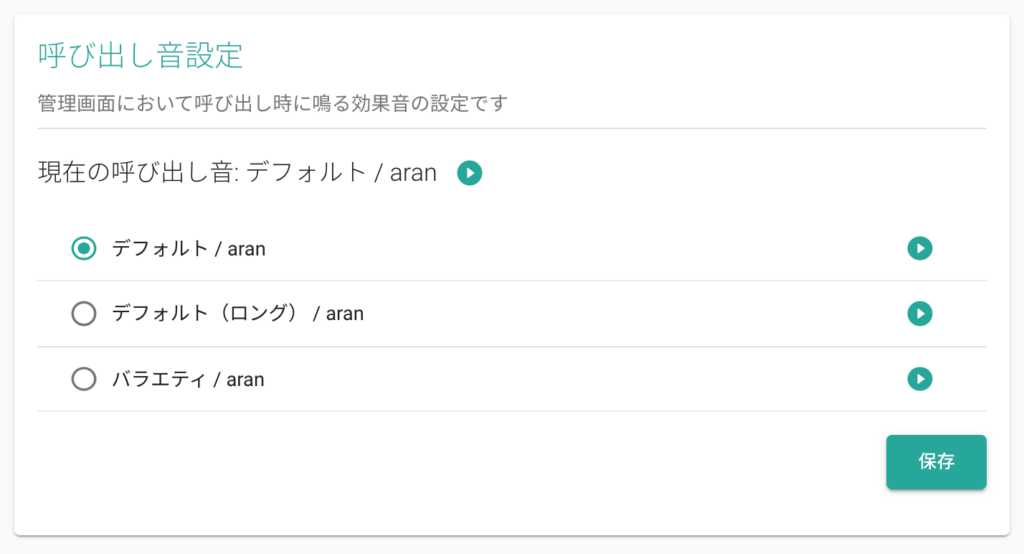Click the 呼び出し音設定 heading
1024x554 pixels.
coord(140,56)
